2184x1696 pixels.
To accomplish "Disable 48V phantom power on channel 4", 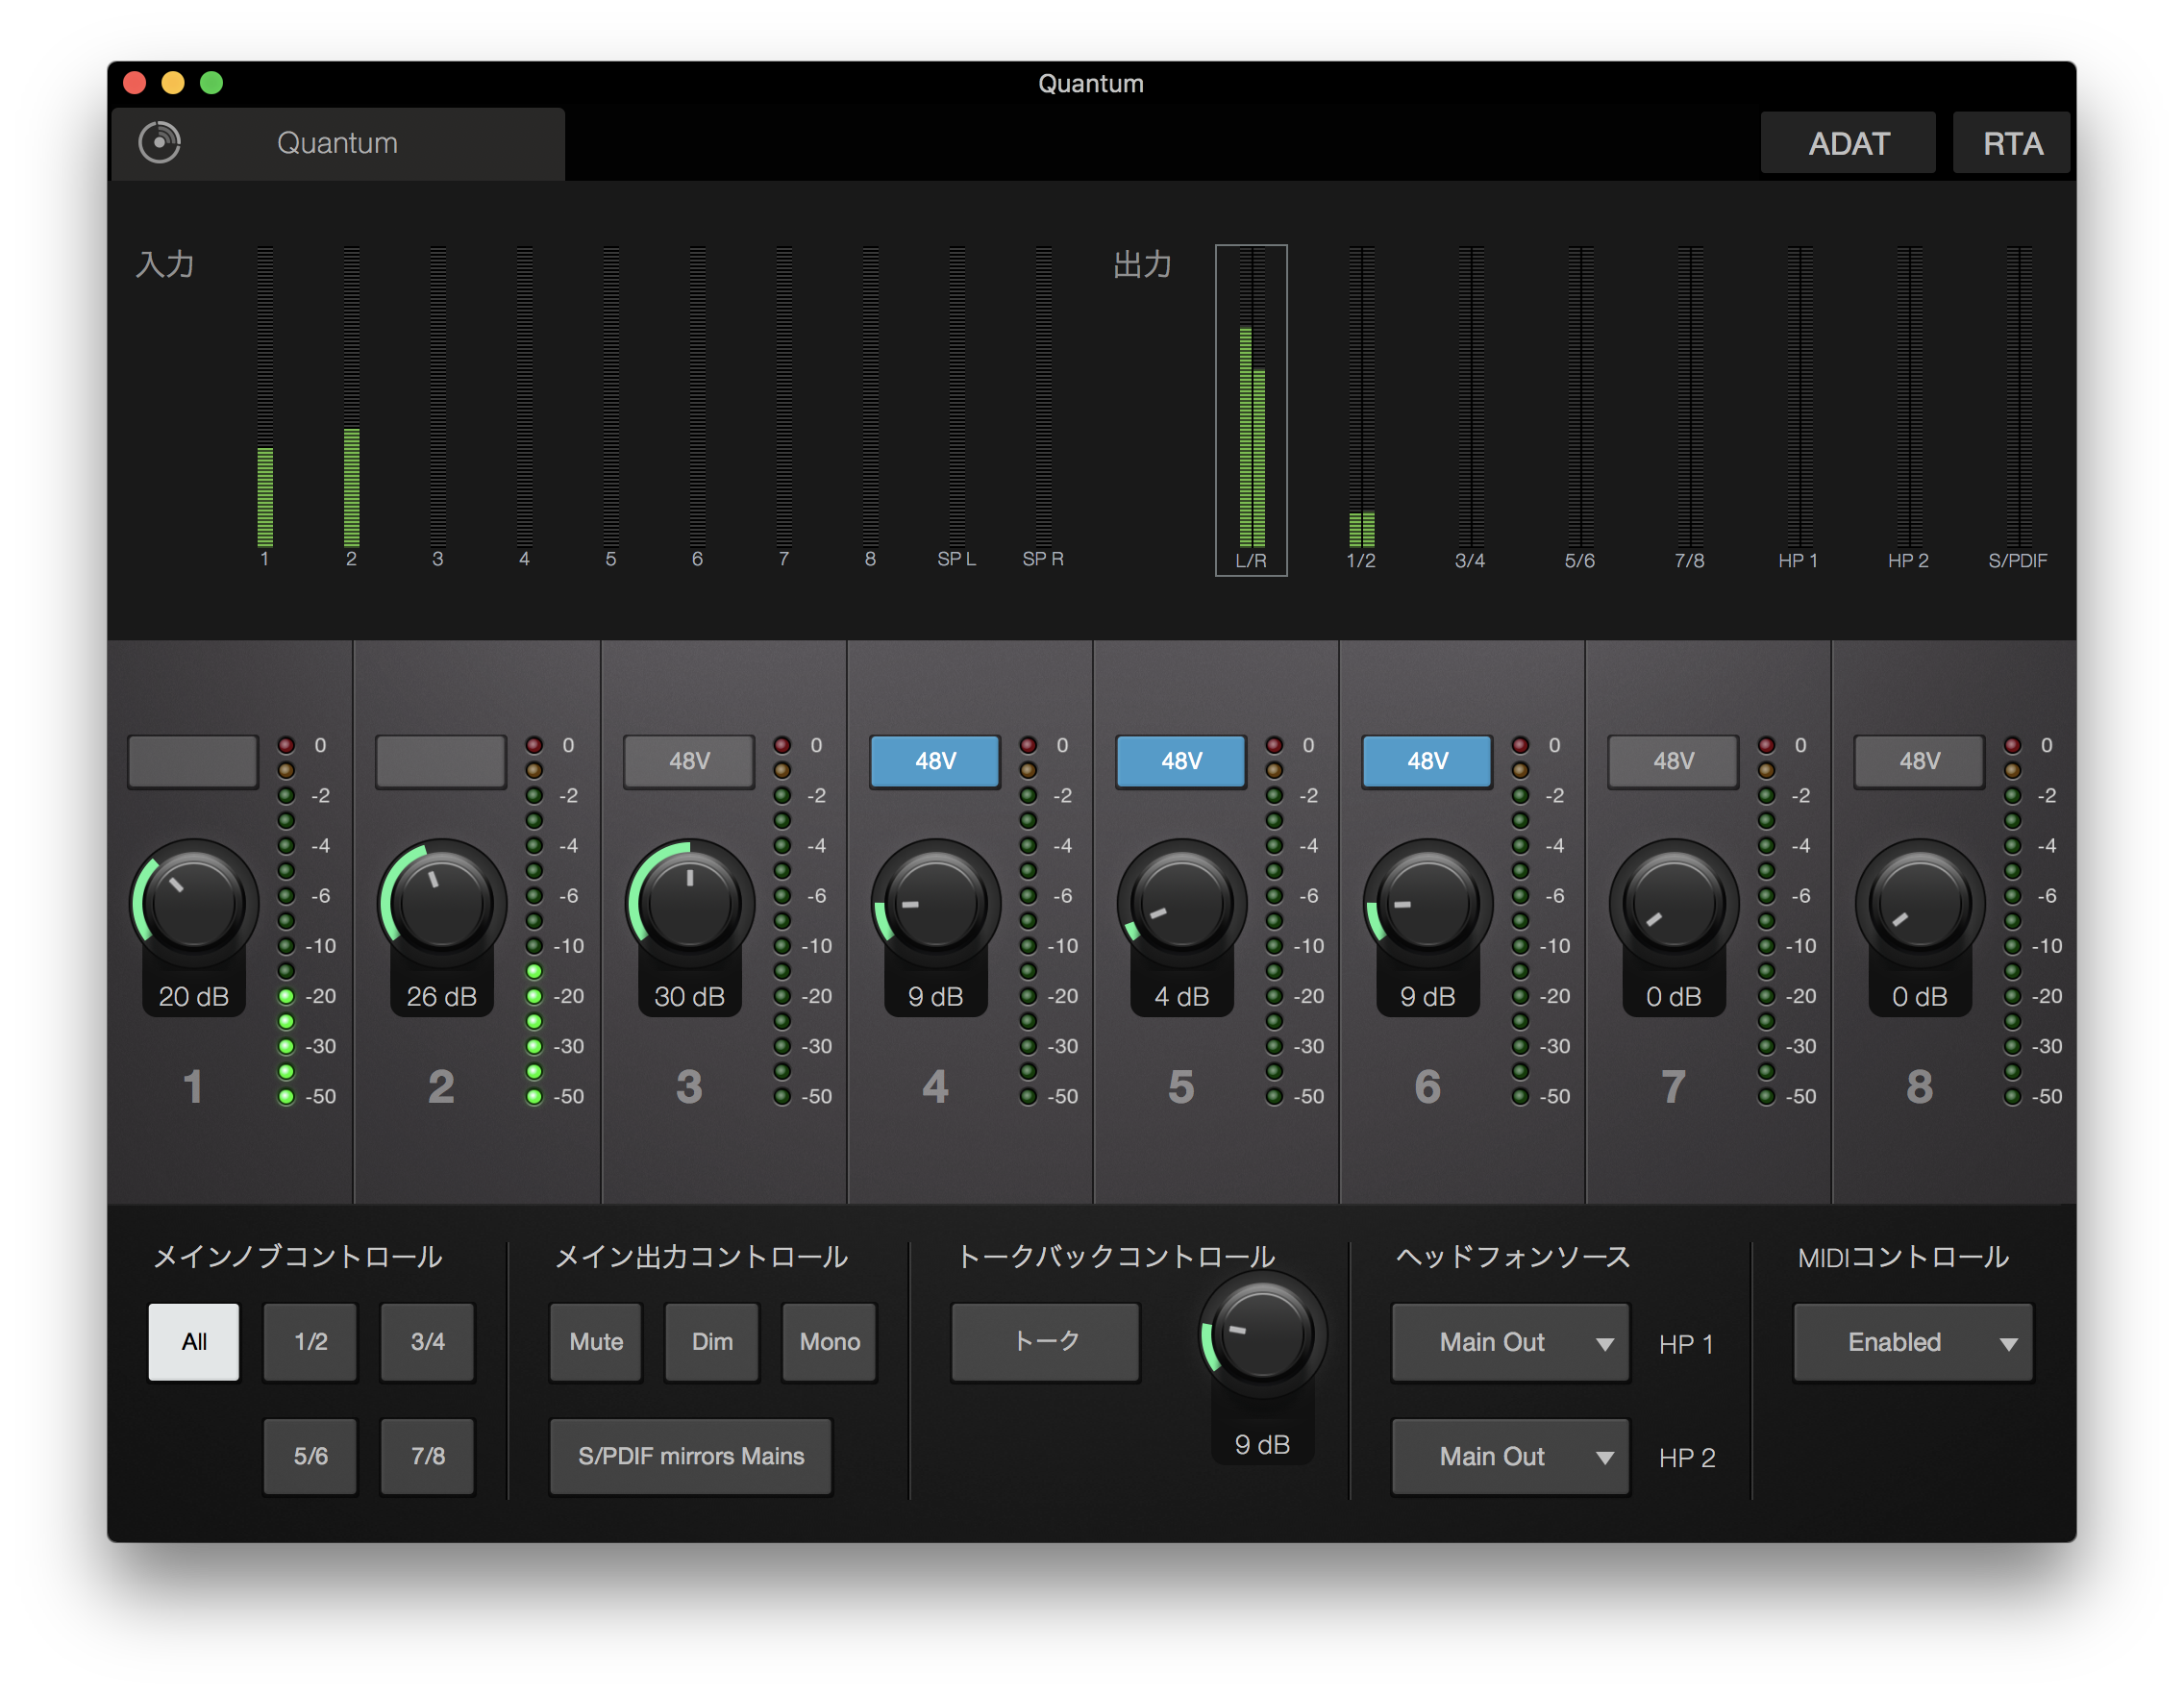I will point(935,761).
